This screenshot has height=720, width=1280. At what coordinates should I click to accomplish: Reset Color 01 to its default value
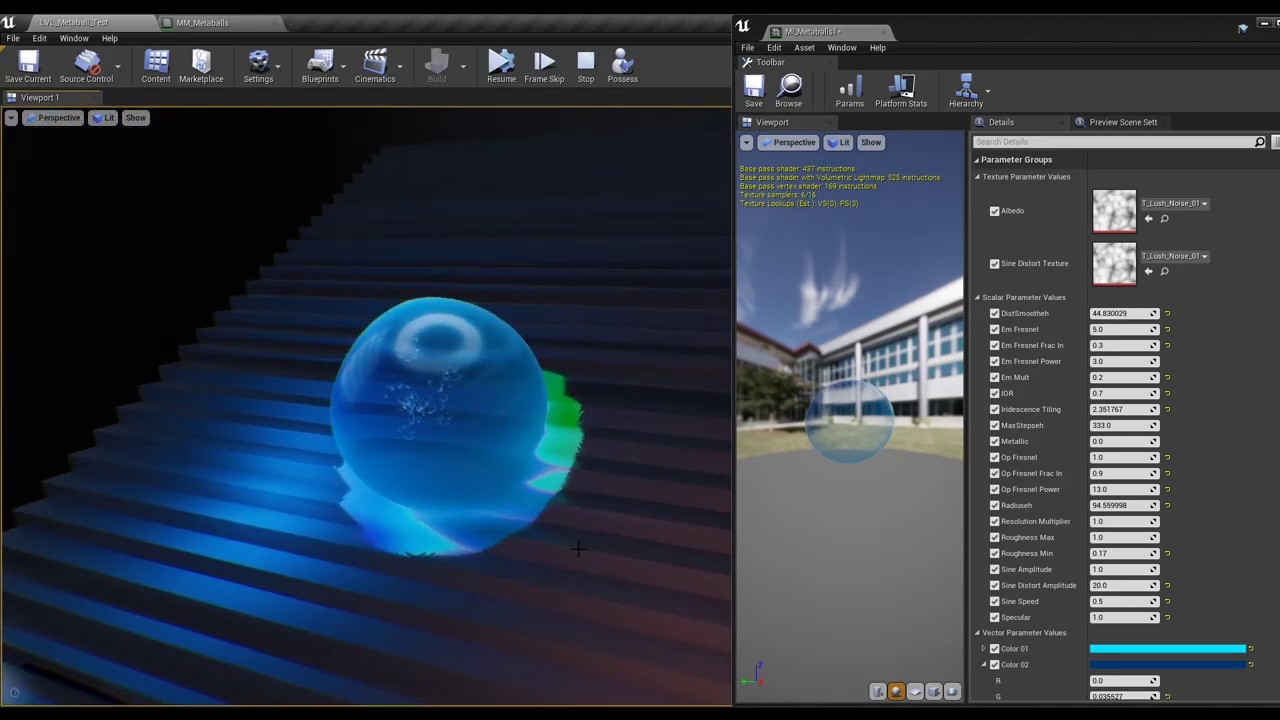pyautogui.click(x=1250, y=649)
